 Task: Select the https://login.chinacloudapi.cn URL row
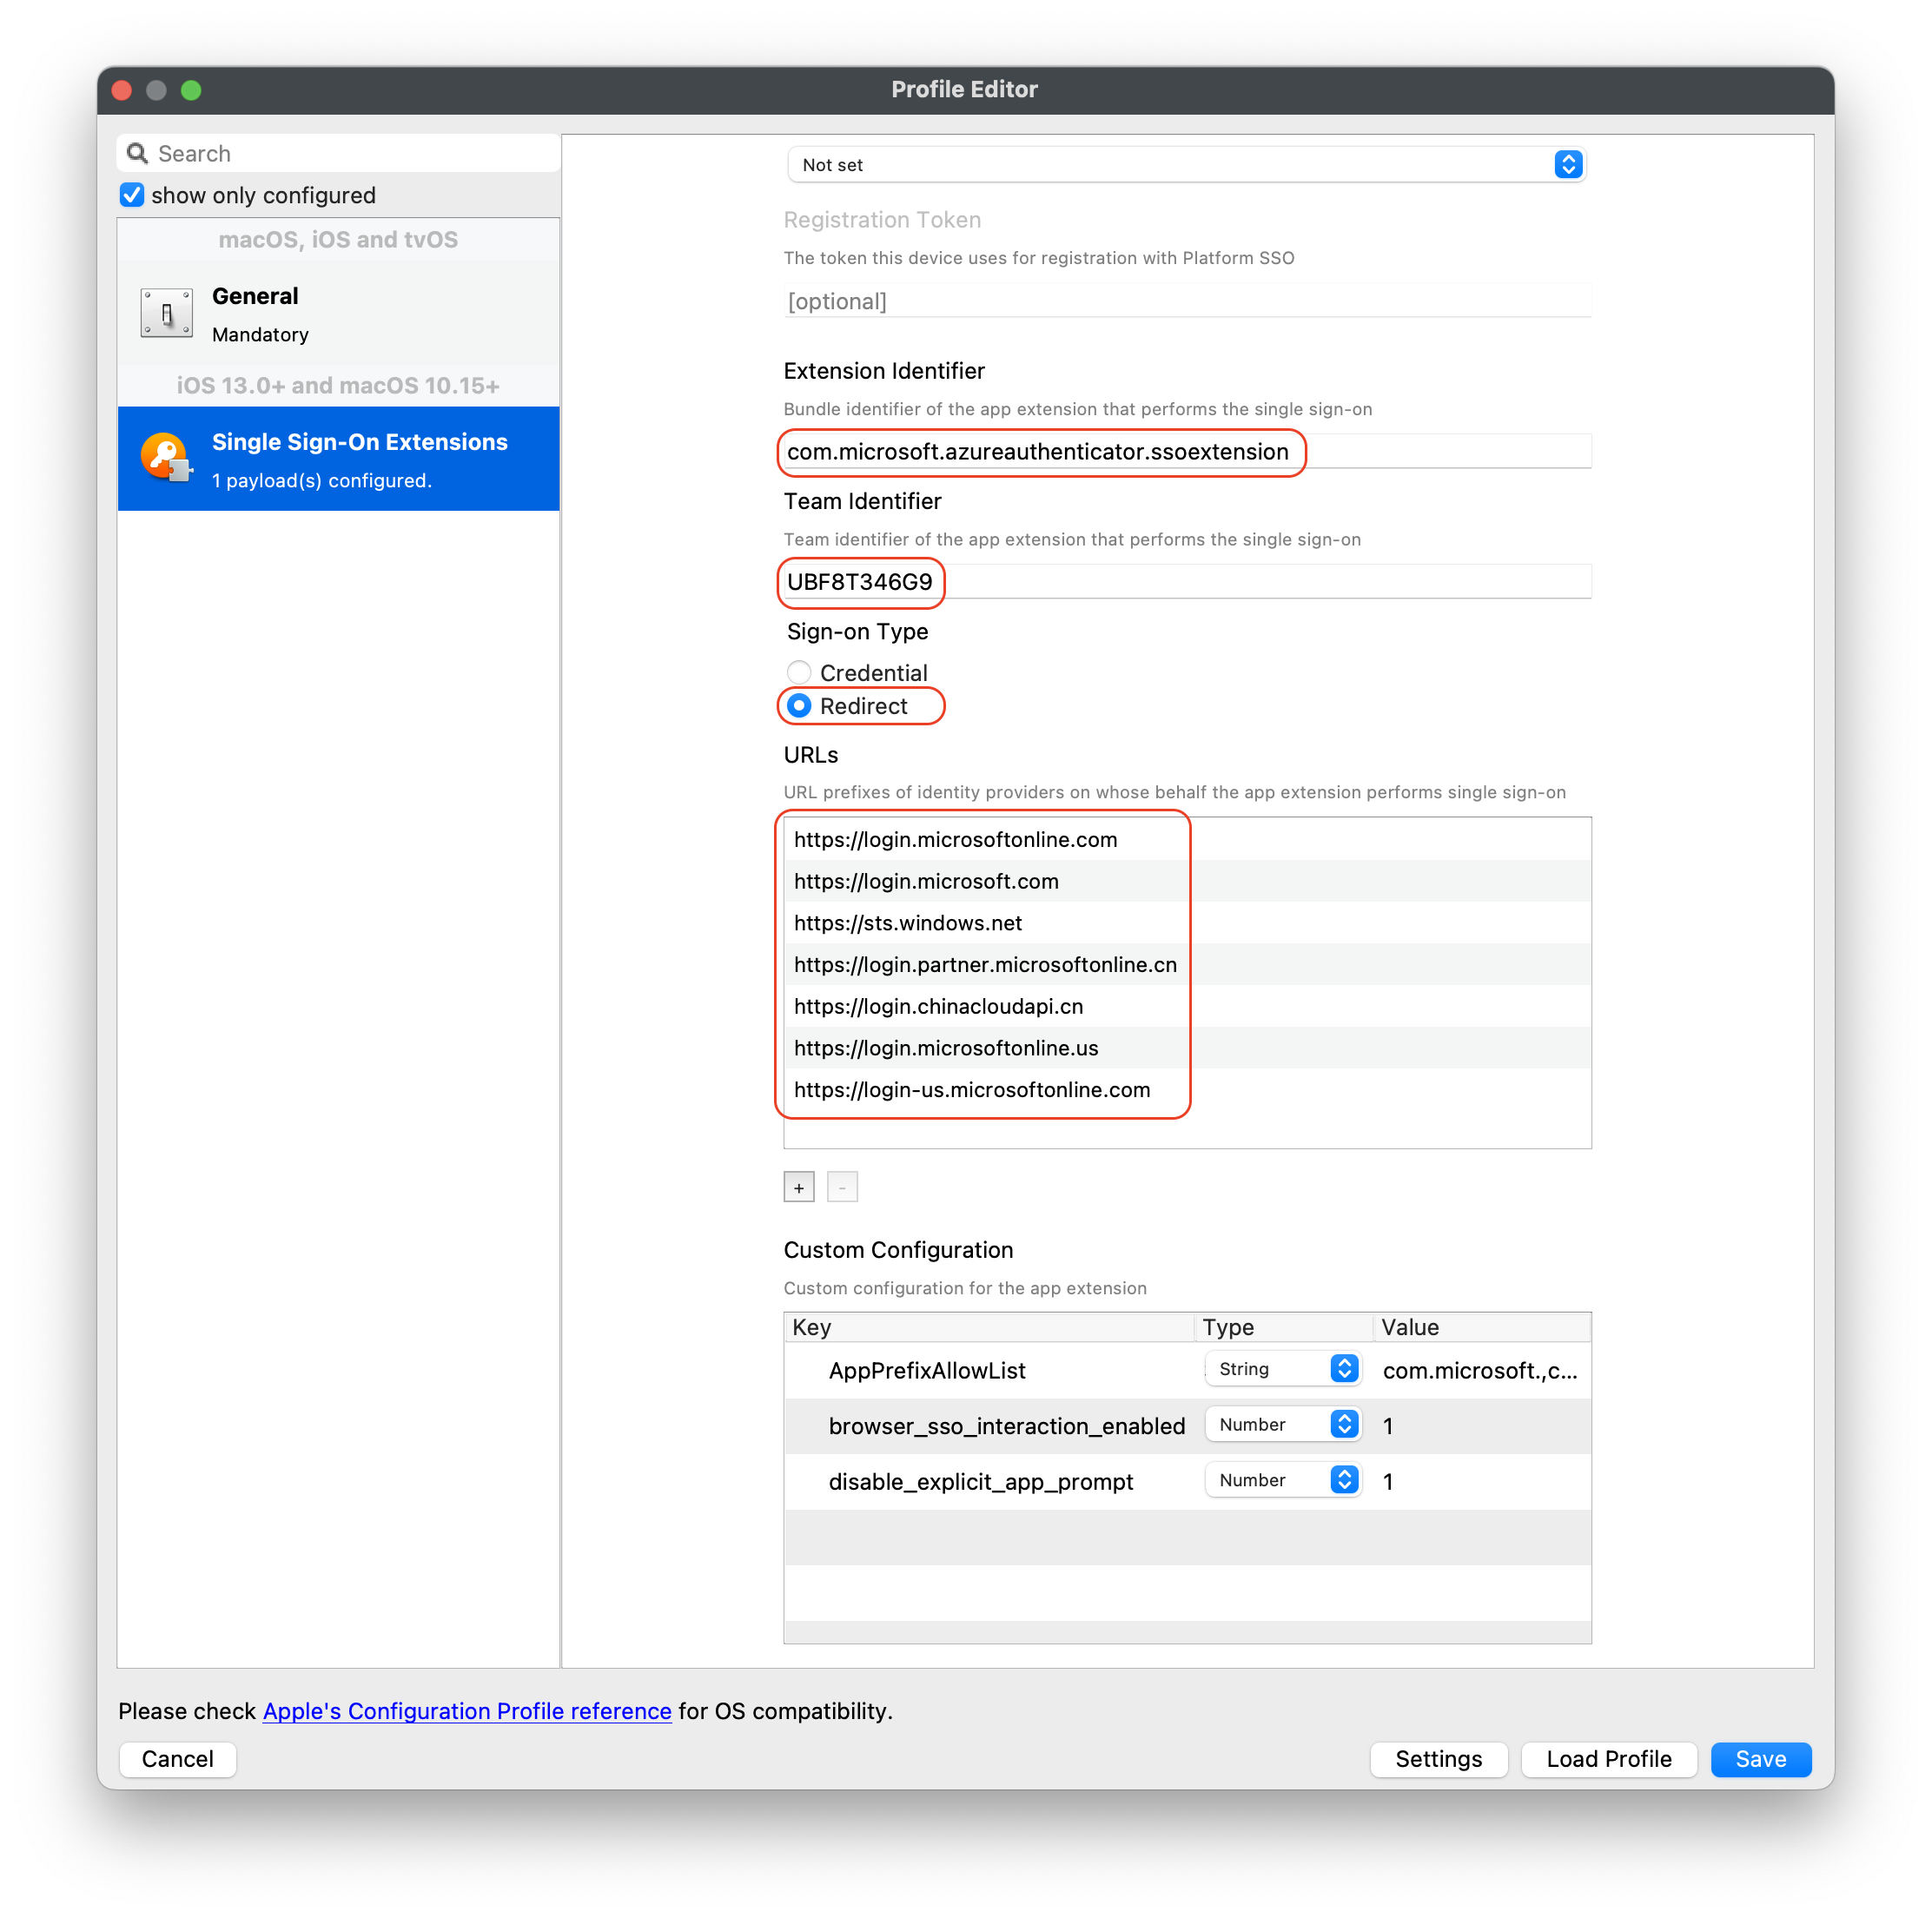tap(1187, 1007)
